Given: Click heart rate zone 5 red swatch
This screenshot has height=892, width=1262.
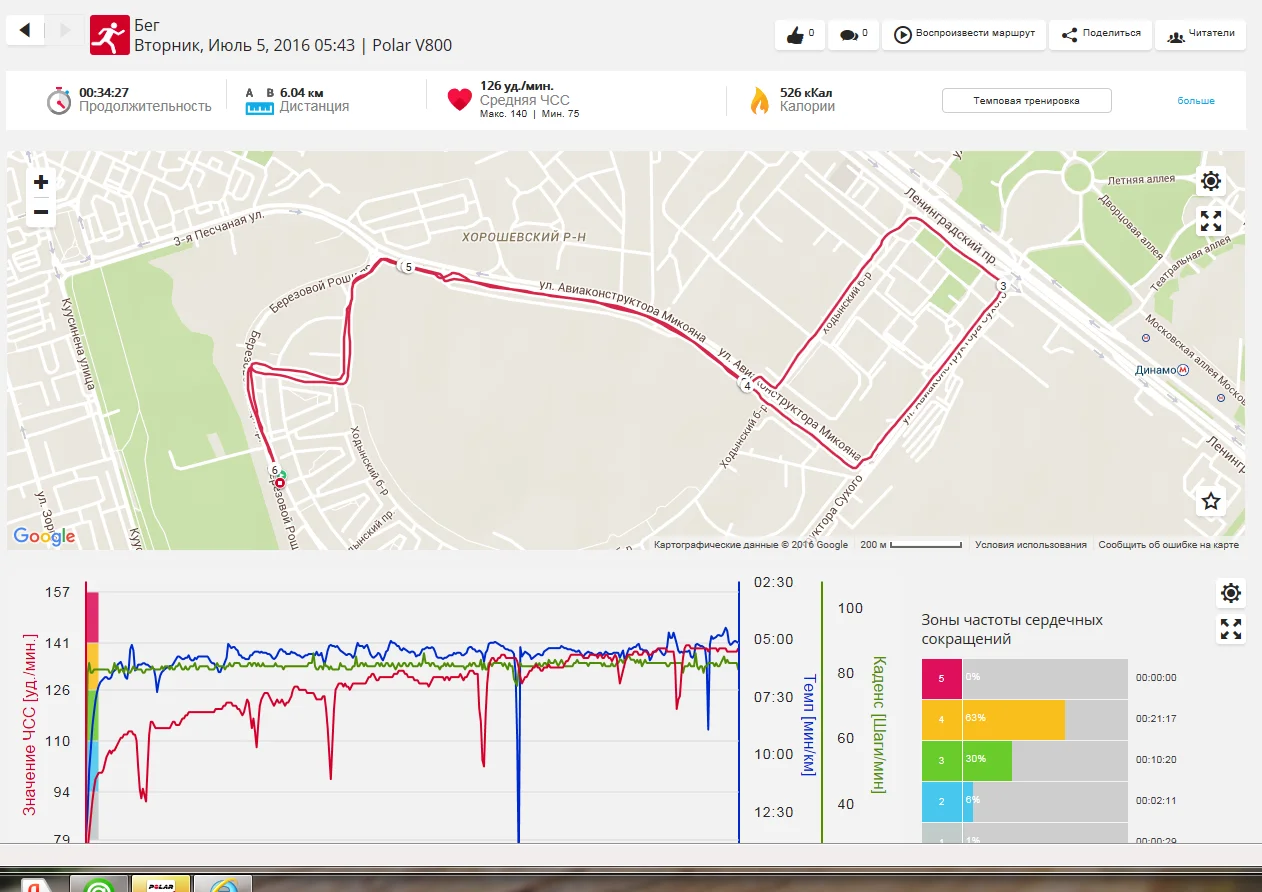Looking at the screenshot, I should pos(941,678).
